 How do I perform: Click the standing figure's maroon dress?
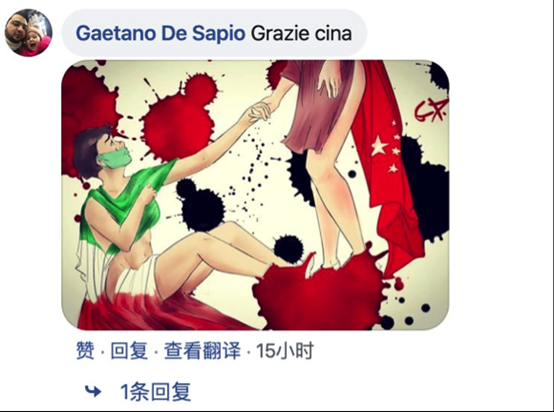tap(316, 104)
